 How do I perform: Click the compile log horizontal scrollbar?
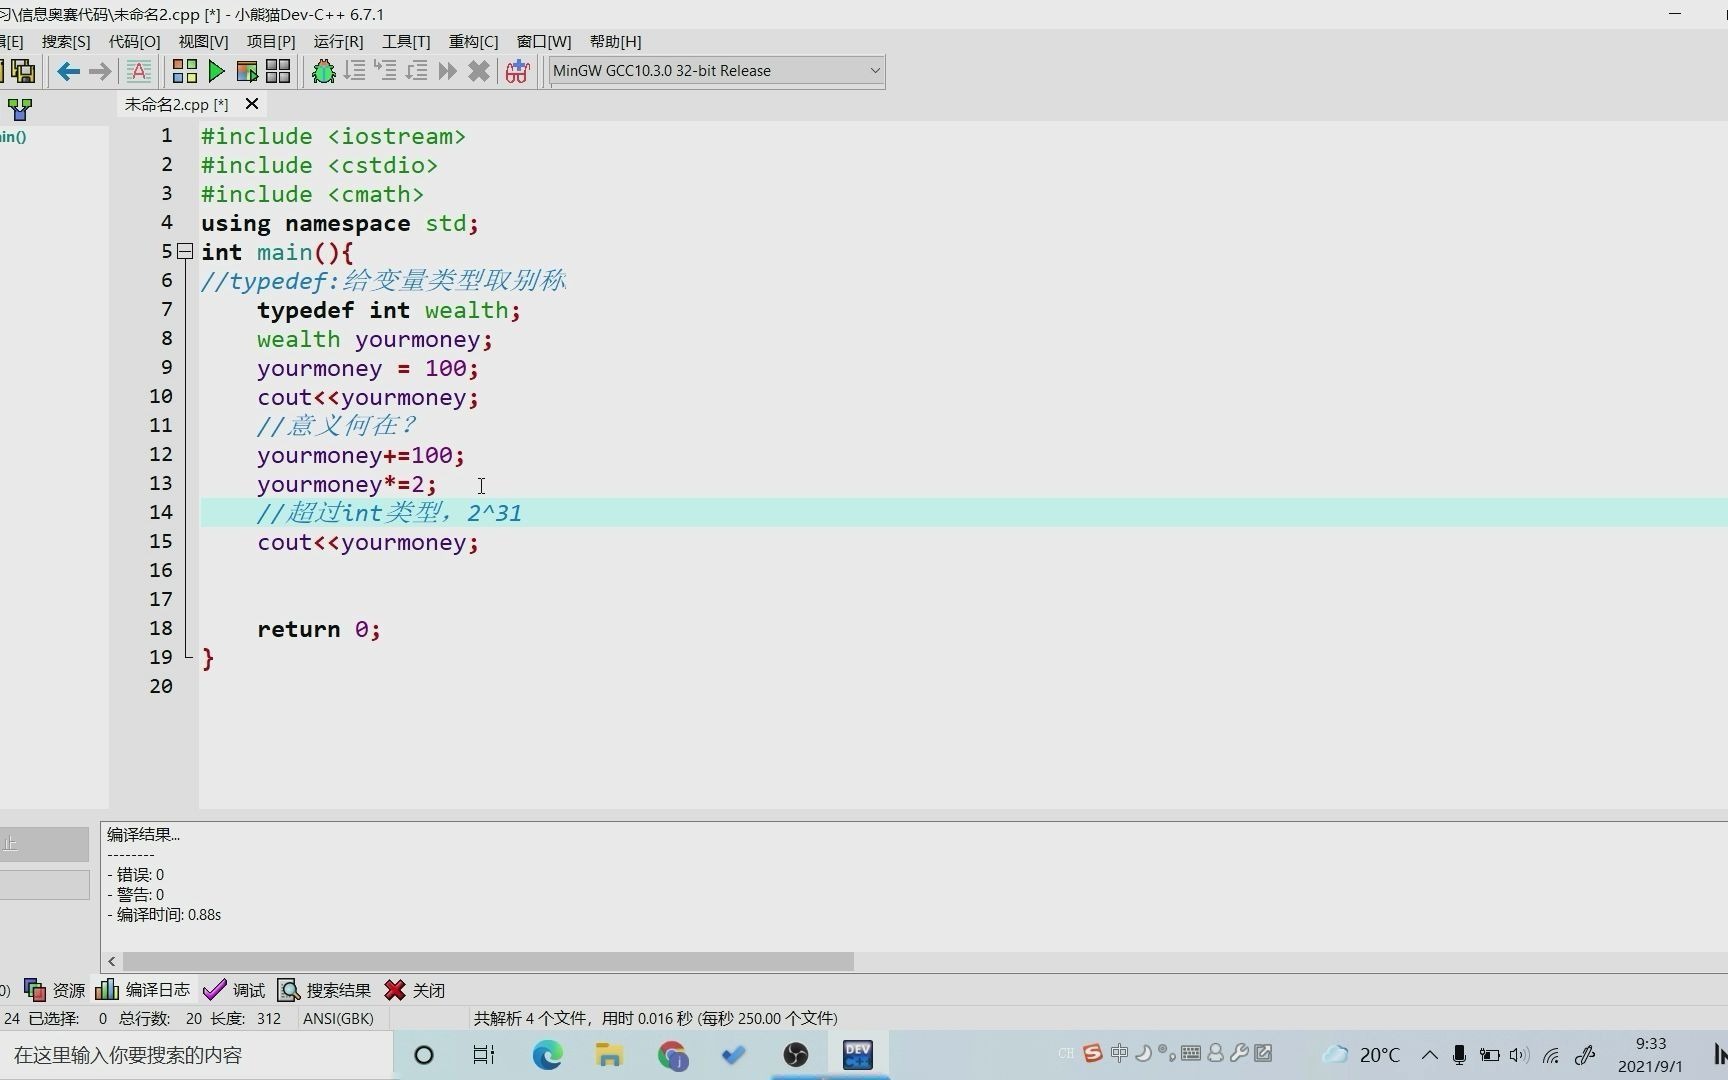click(x=489, y=961)
